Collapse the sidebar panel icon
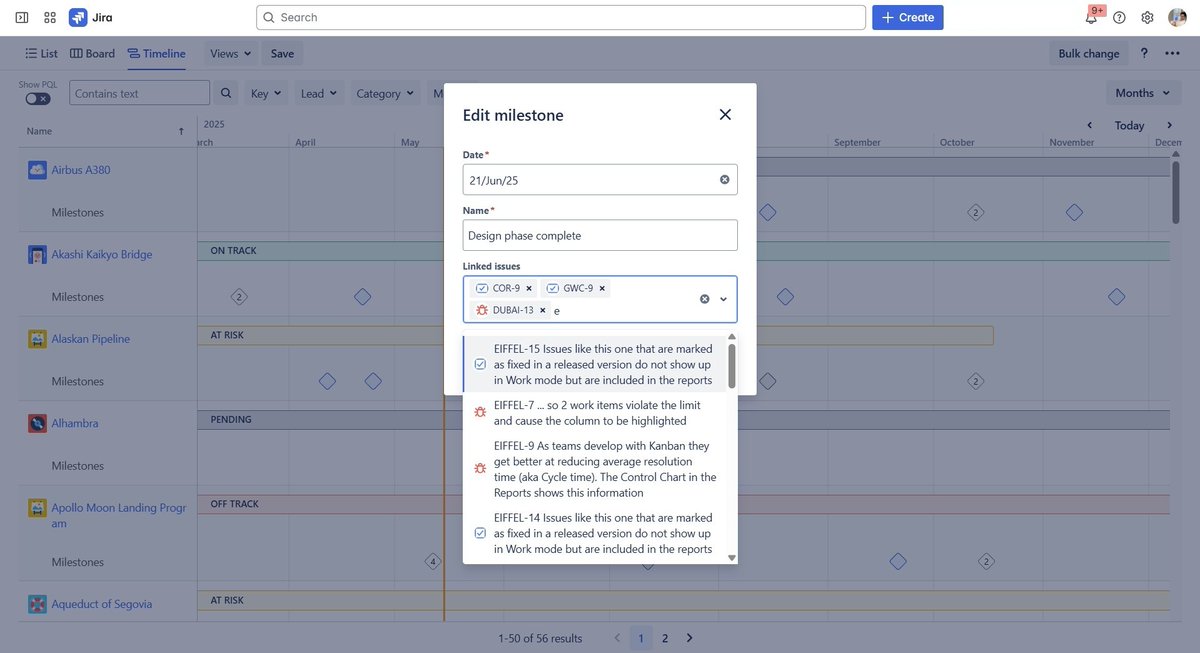Viewport: 1200px width, 653px height. (22, 17)
